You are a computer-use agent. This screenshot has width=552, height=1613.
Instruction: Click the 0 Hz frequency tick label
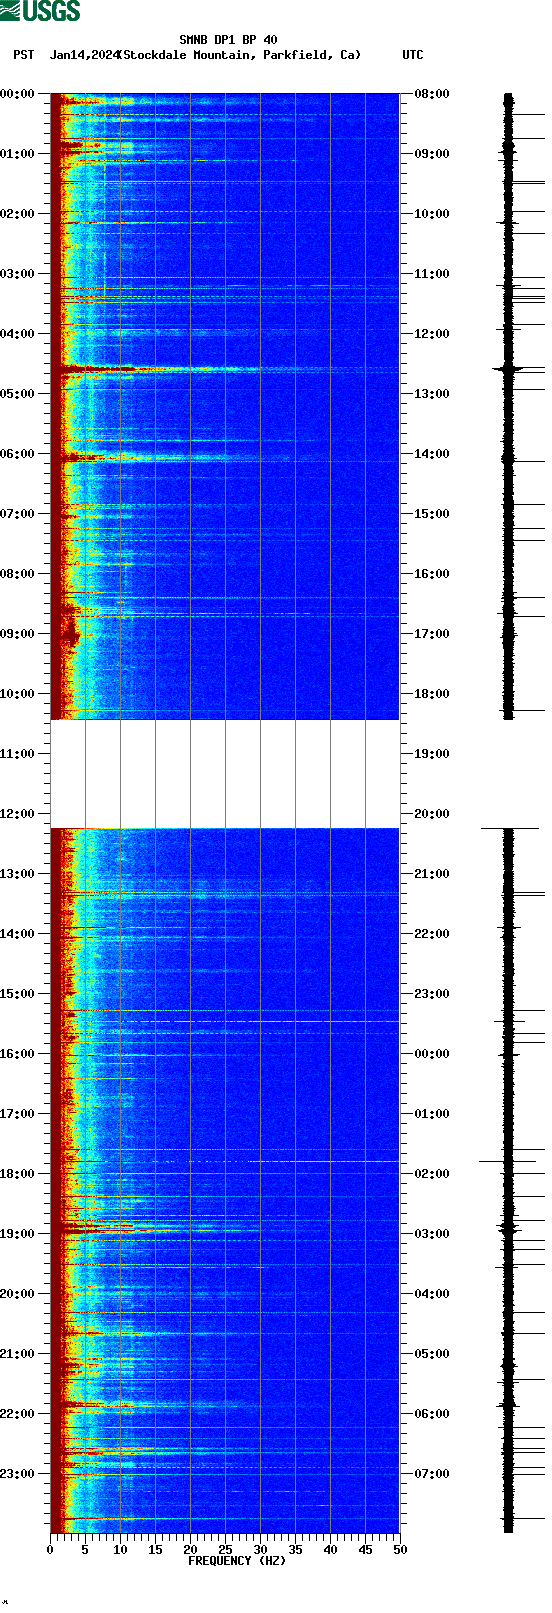(50, 1550)
